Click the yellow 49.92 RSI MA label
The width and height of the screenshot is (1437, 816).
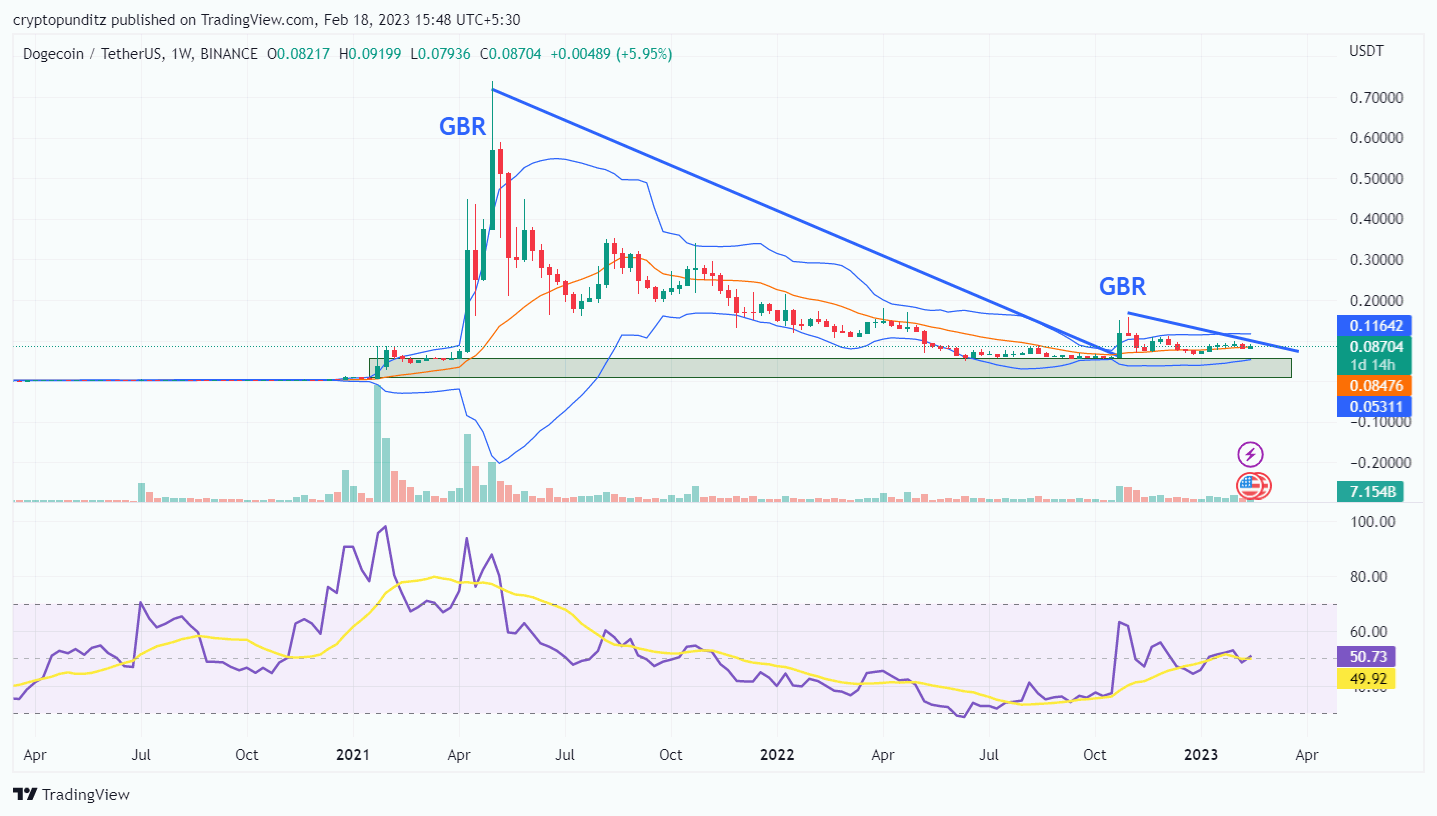pyautogui.click(x=1364, y=679)
